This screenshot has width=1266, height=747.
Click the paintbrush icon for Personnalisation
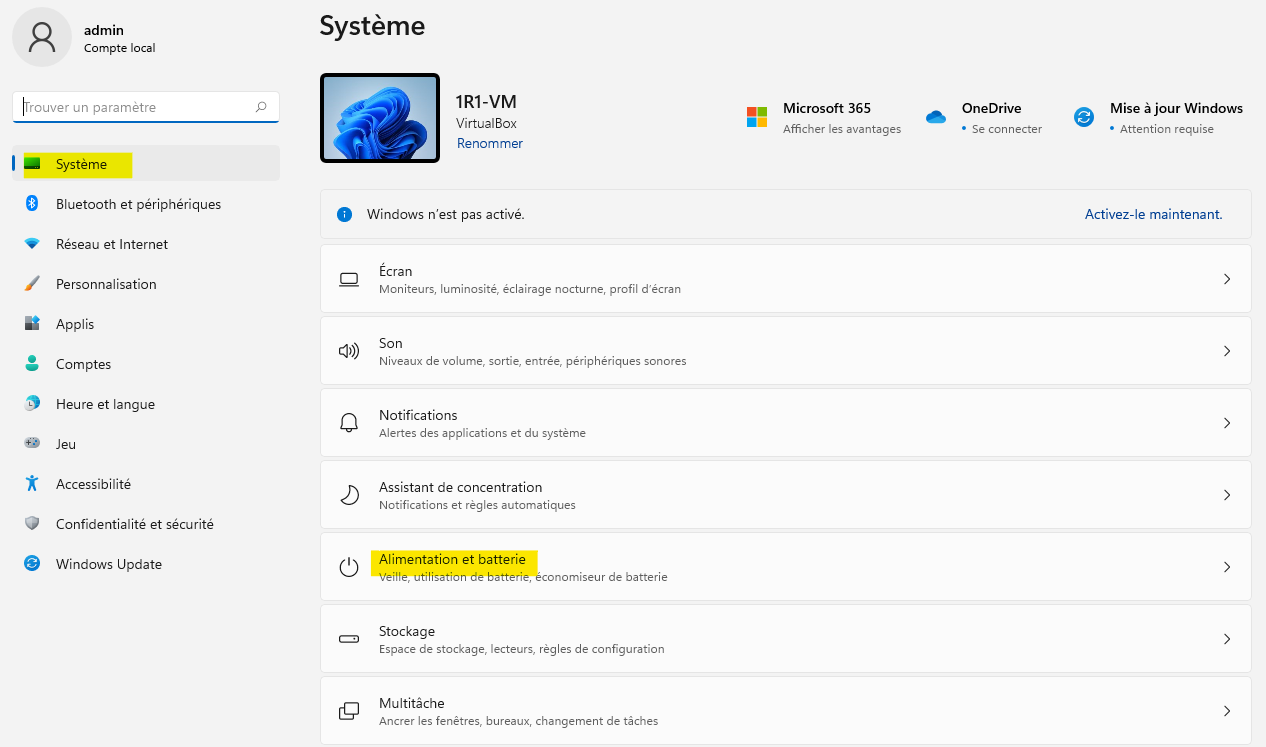32,284
